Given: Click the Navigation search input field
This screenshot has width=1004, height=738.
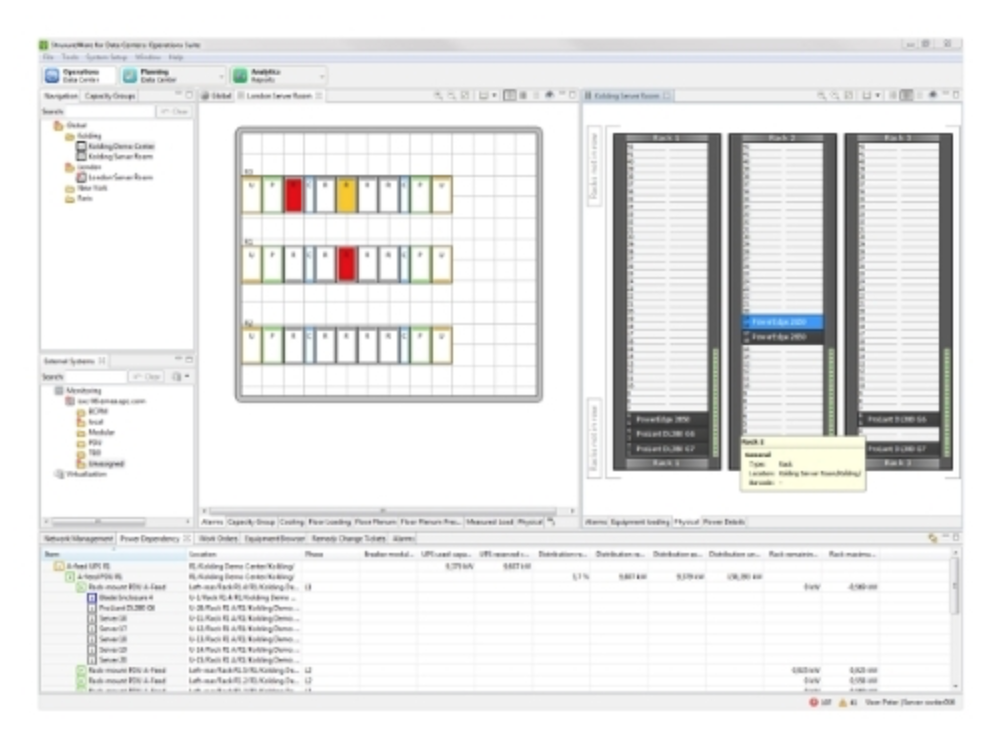Looking at the screenshot, I should coord(110,111).
